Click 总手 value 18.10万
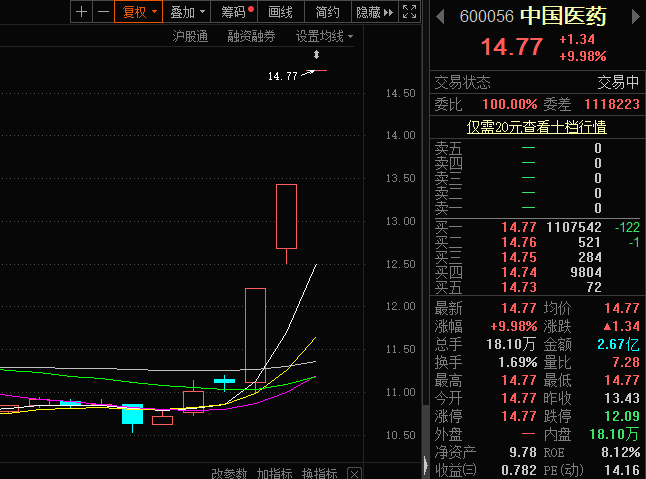Viewport: 646px width, 479px height. point(511,344)
